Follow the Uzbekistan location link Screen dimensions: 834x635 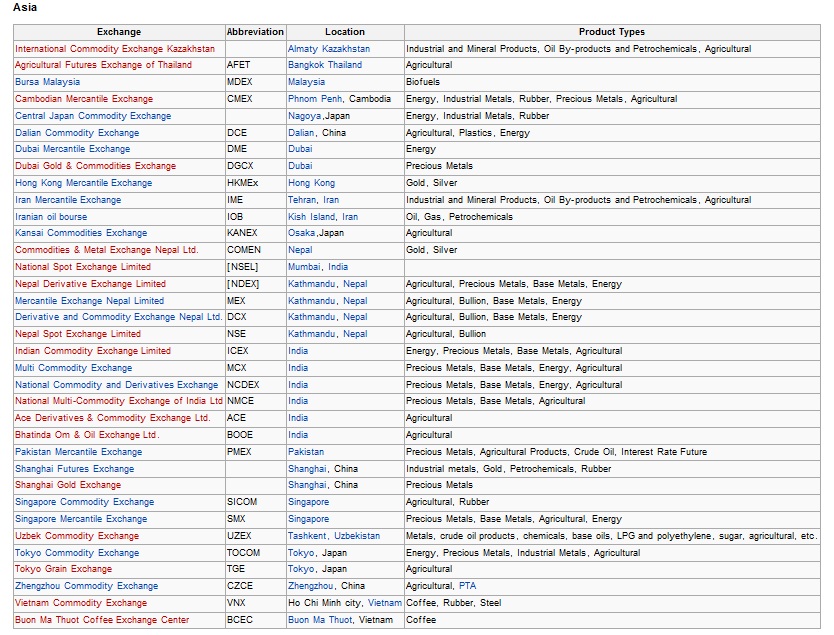pos(357,536)
